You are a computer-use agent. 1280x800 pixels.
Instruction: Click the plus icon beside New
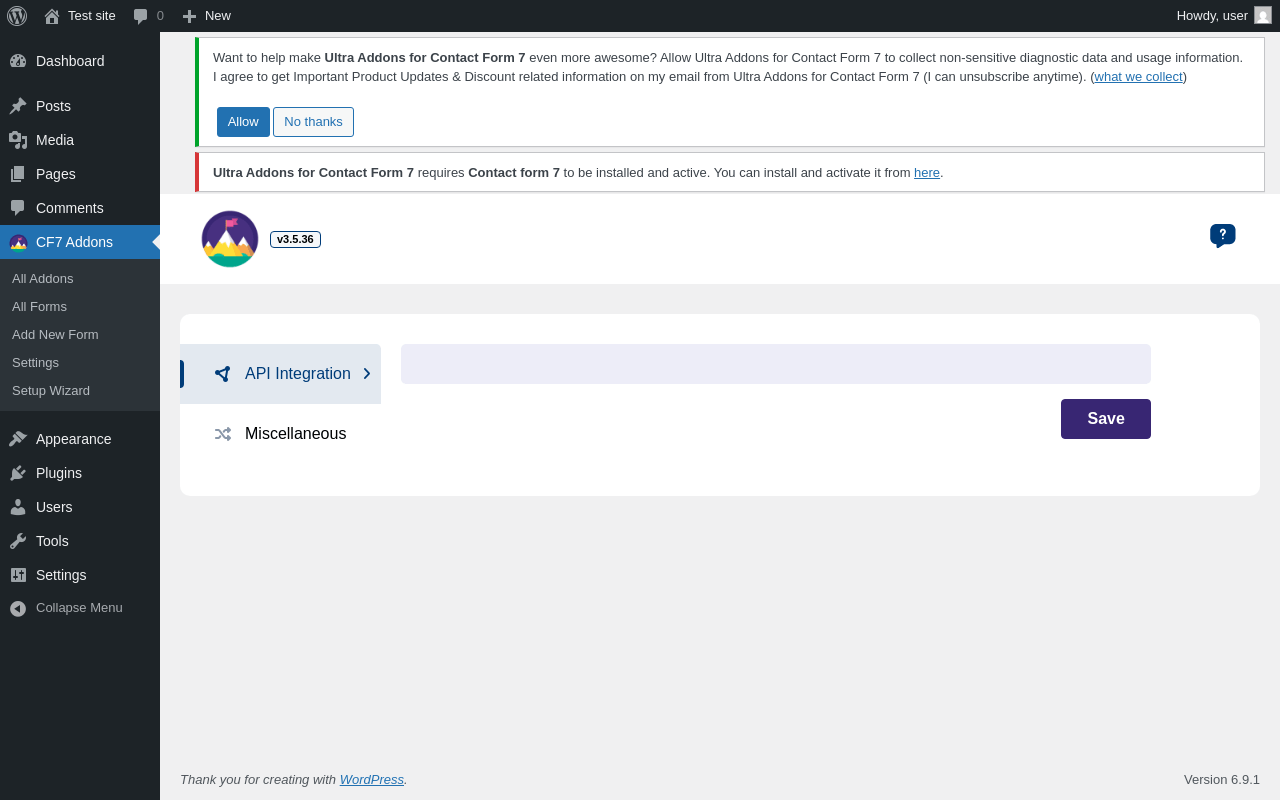coord(189,16)
